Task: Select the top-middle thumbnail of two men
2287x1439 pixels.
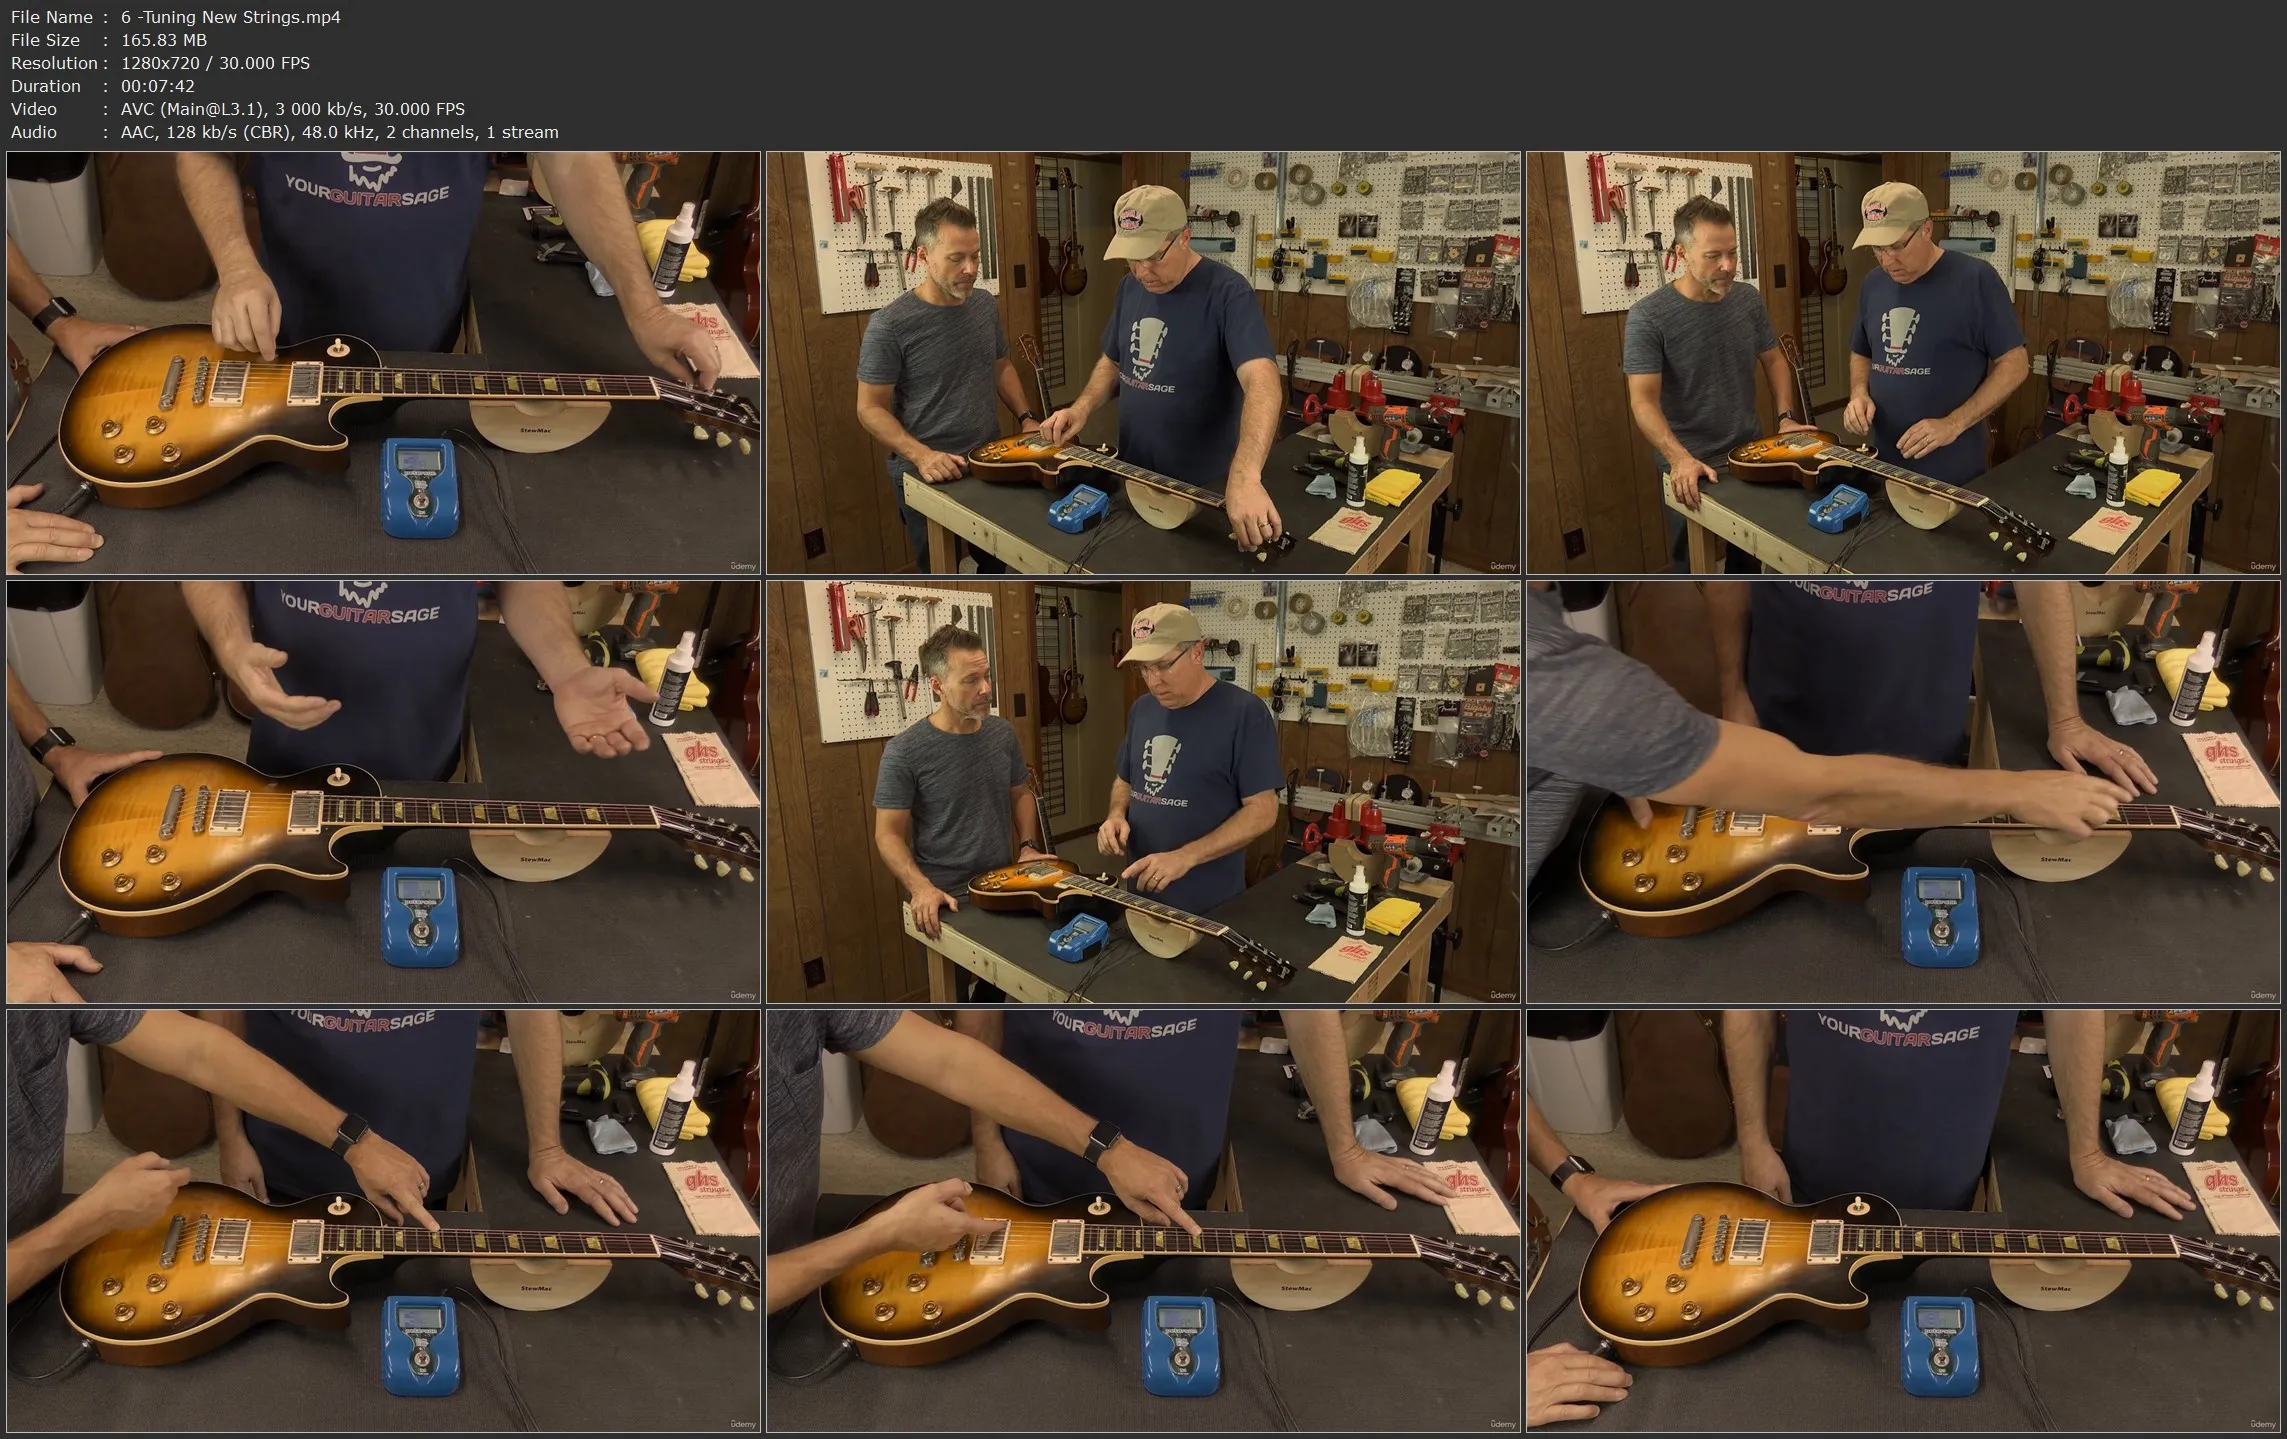Action: 1143,362
